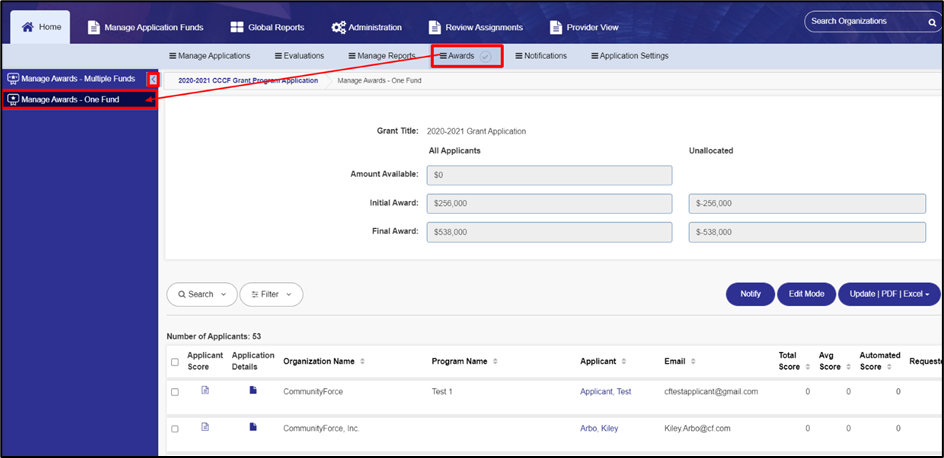Click the 'Number of Applicants: 53' text
Image resolution: width=944 pixels, height=458 pixels.
pyautogui.click(x=214, y=336)
